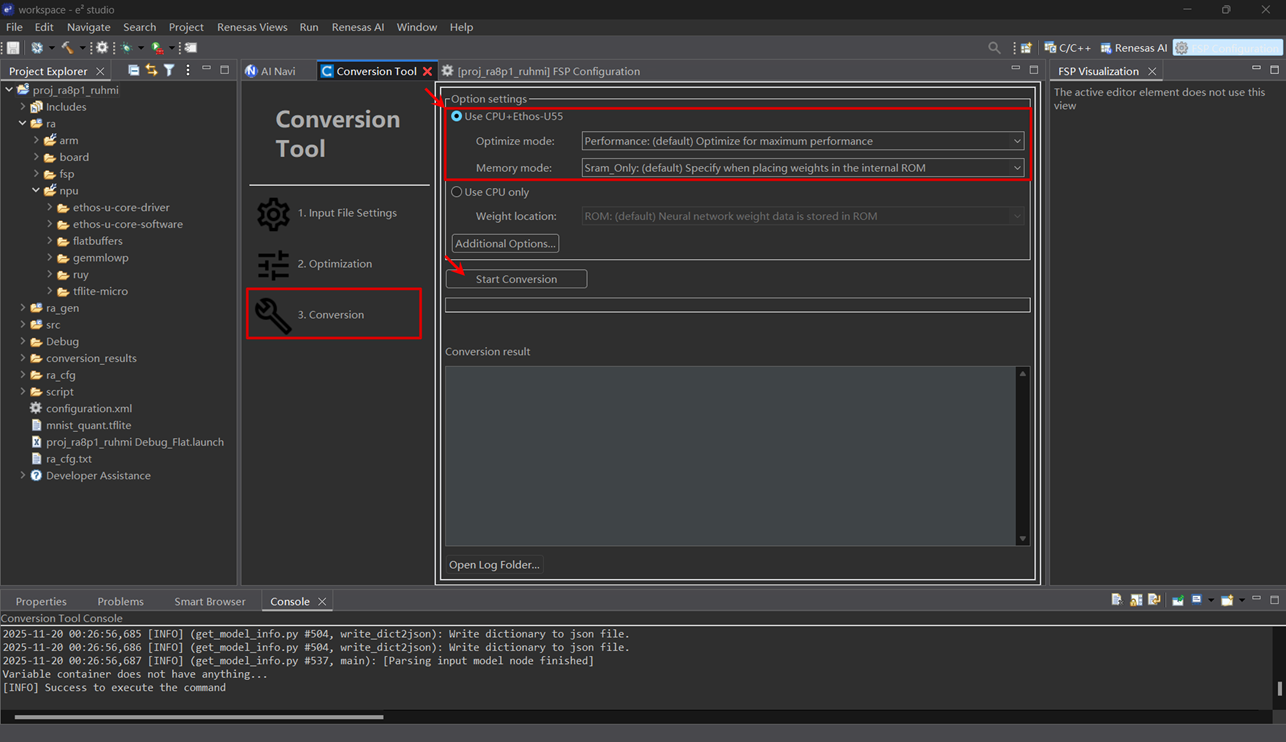Expand the ra_gen folder
Screen dimensions: 1286x742
click(x=23, y=308)
